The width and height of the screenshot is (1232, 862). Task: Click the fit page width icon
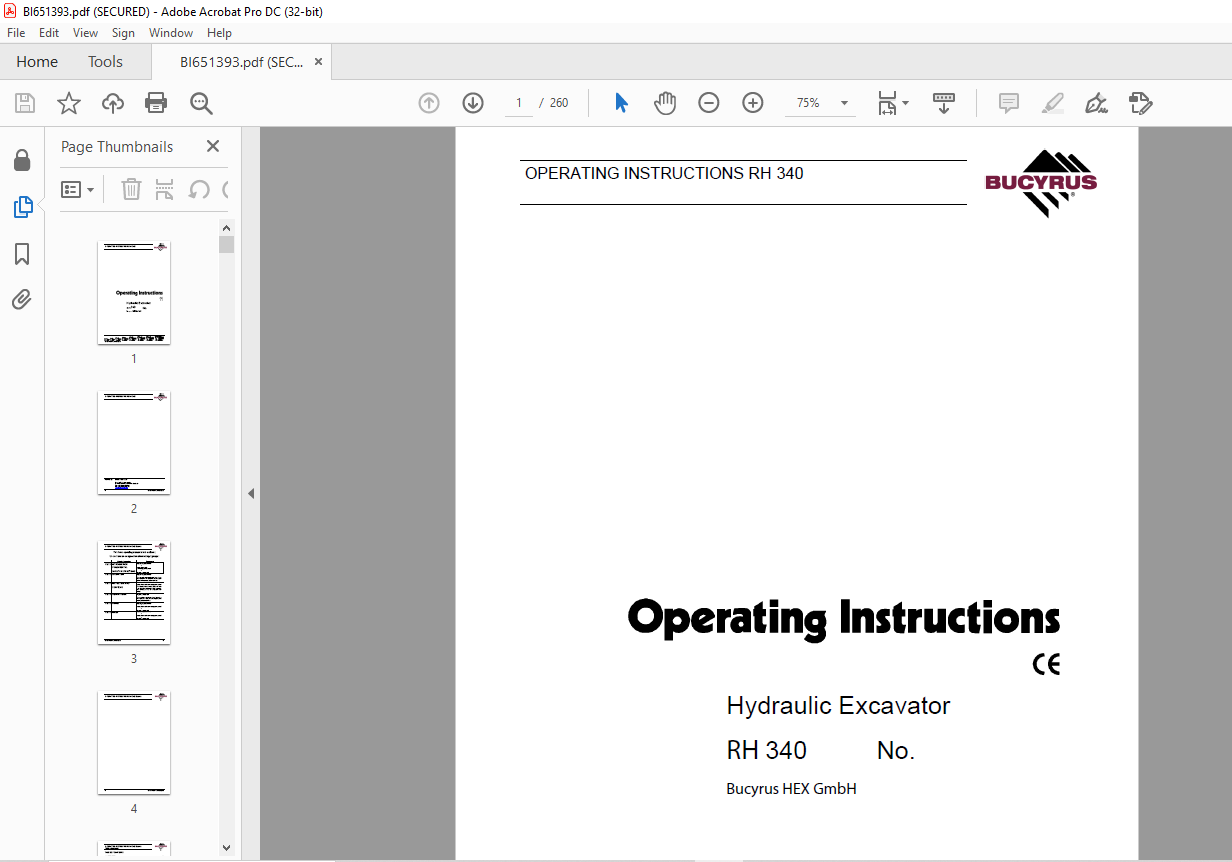887,103
